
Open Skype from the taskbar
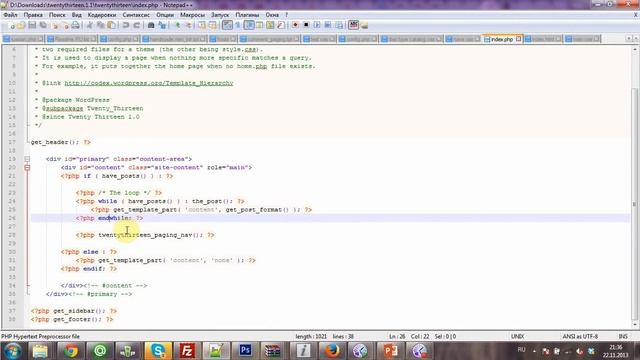pyautogui.click(x=158, y=351)
